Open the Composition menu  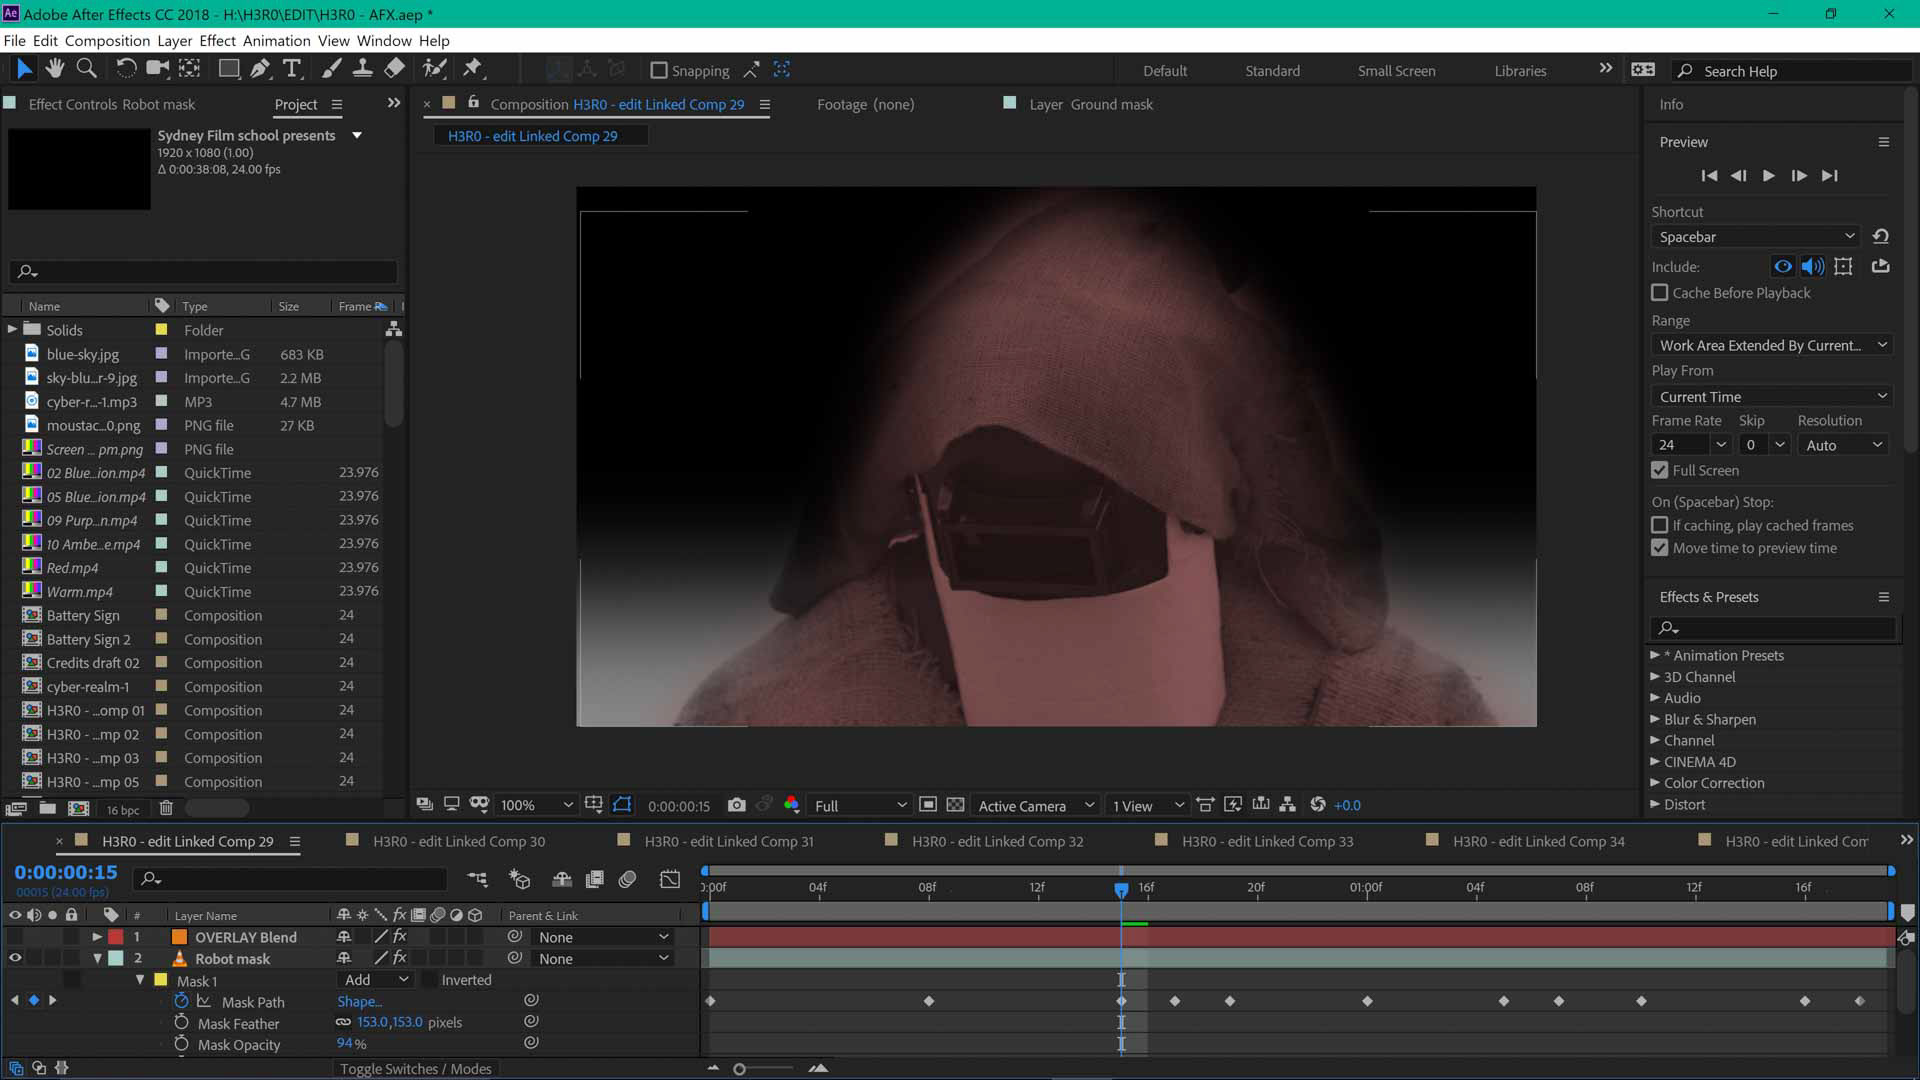tap(107, 41)
